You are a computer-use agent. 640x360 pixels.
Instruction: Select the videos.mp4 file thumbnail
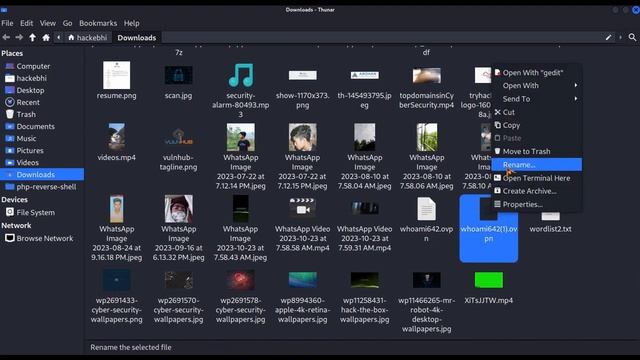click(116, 137)
